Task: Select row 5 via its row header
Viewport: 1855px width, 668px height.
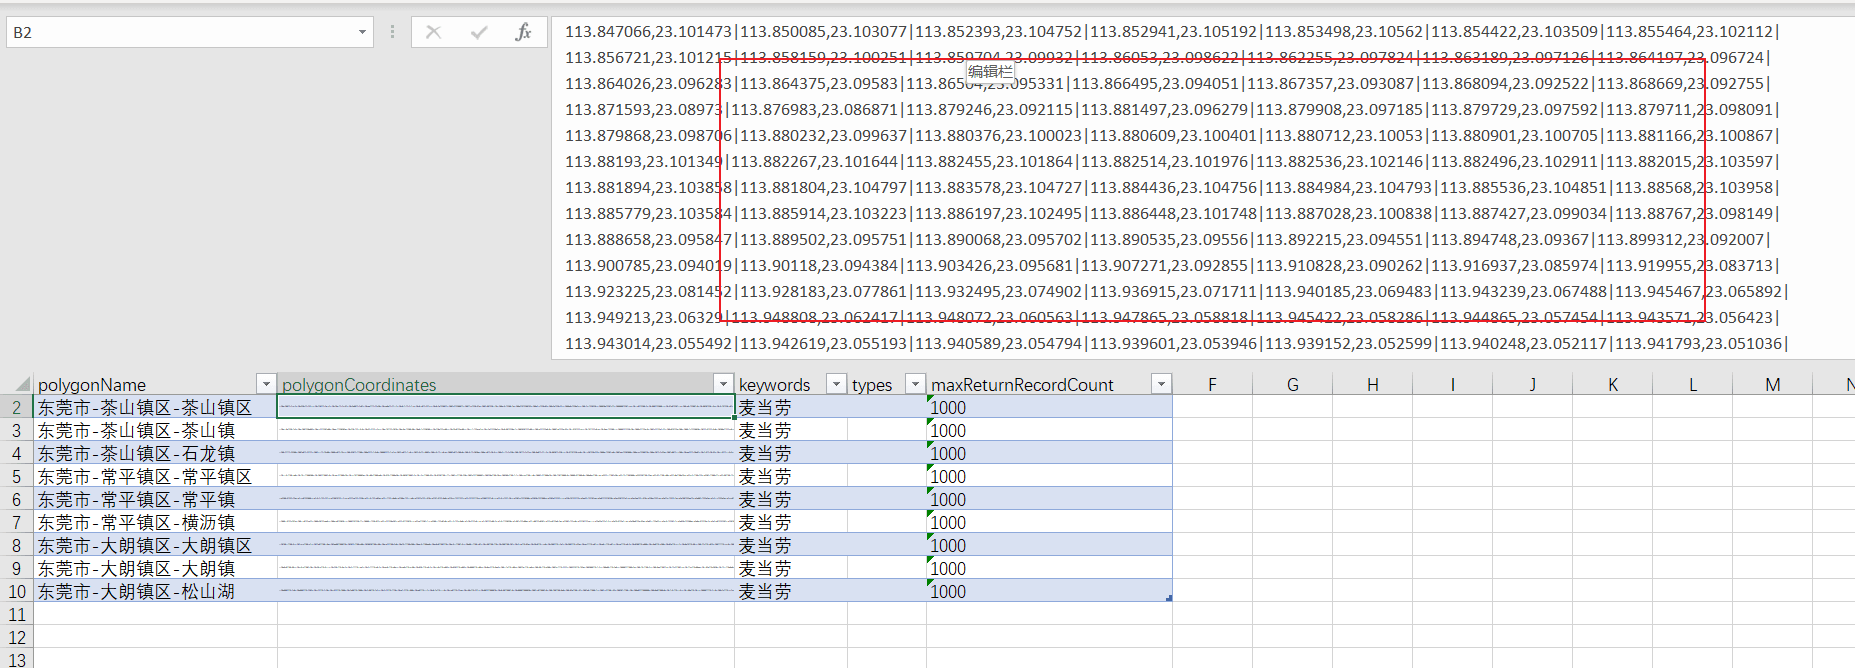Action: [16, 476]
